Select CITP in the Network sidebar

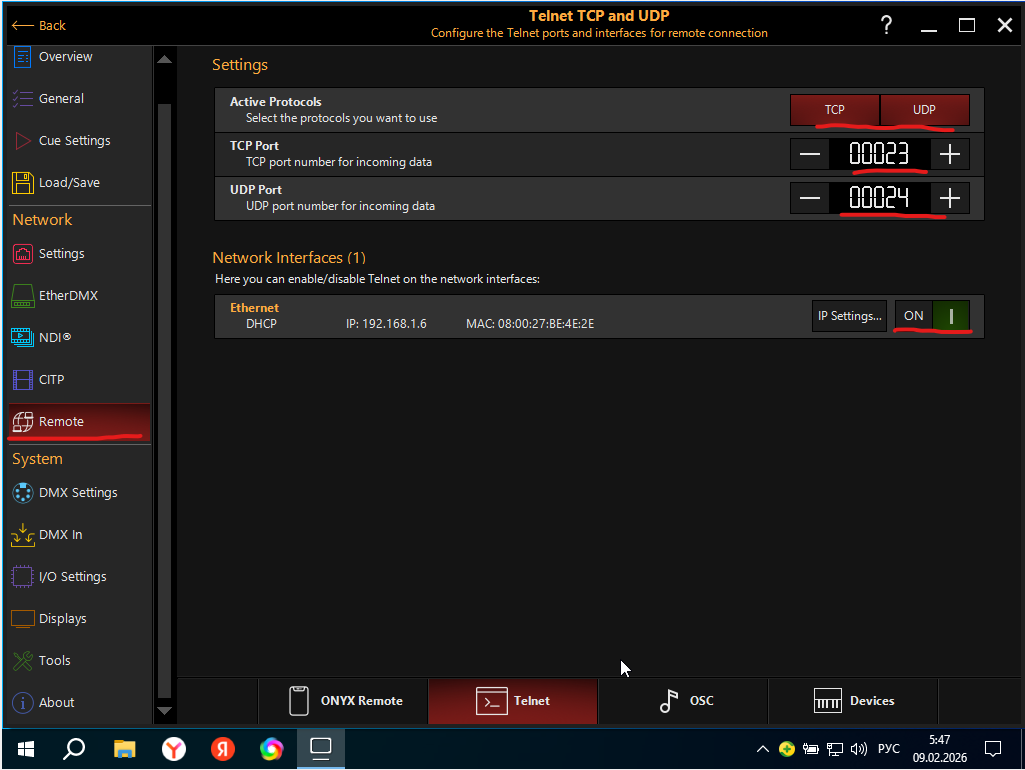(x=55, y=379)
